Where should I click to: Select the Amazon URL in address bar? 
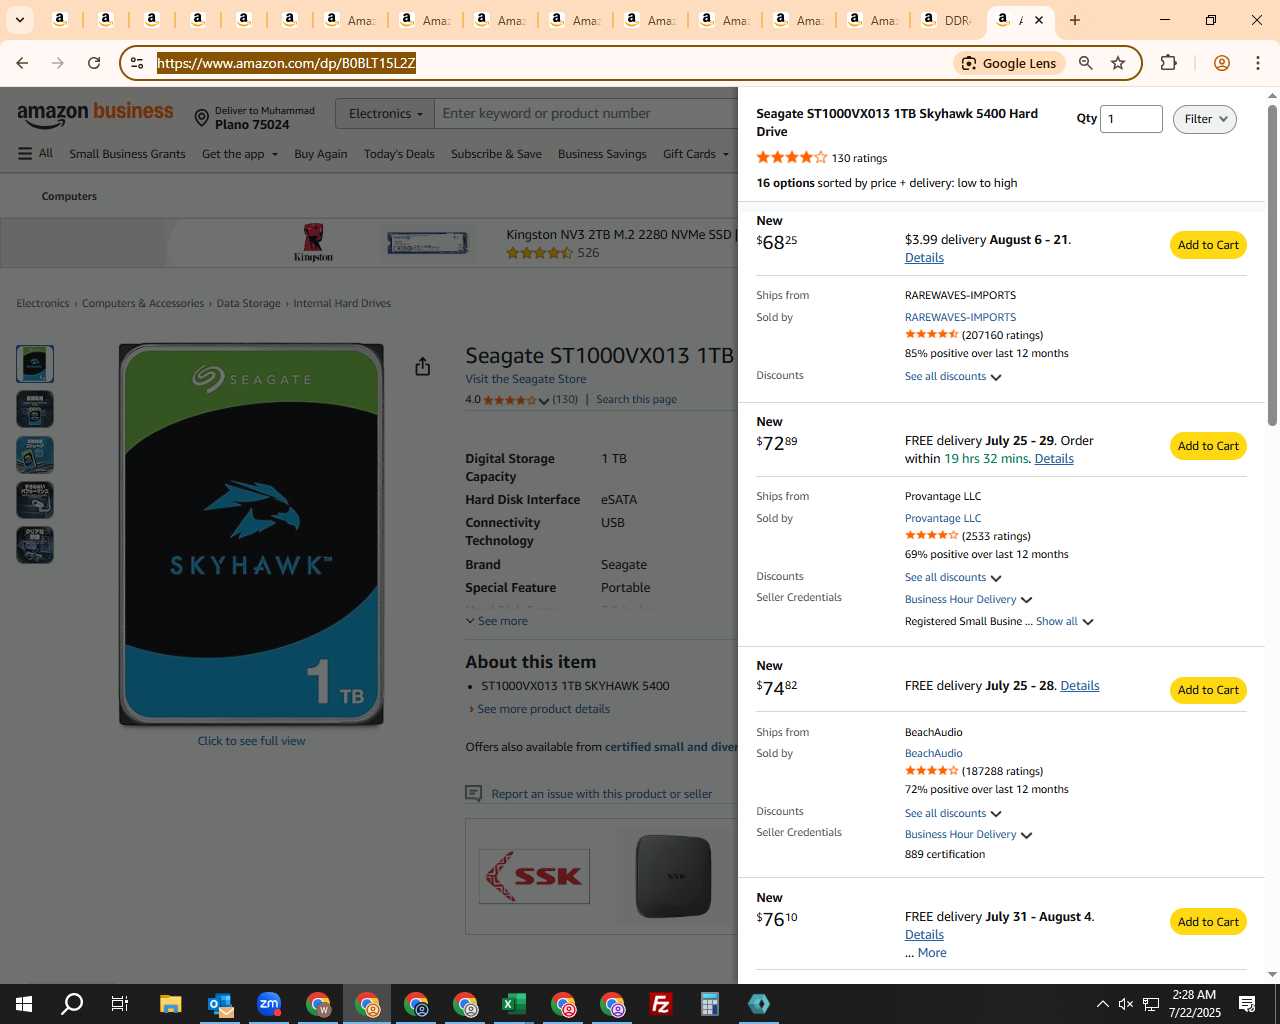pyautogui.click(x=286, y=63)
